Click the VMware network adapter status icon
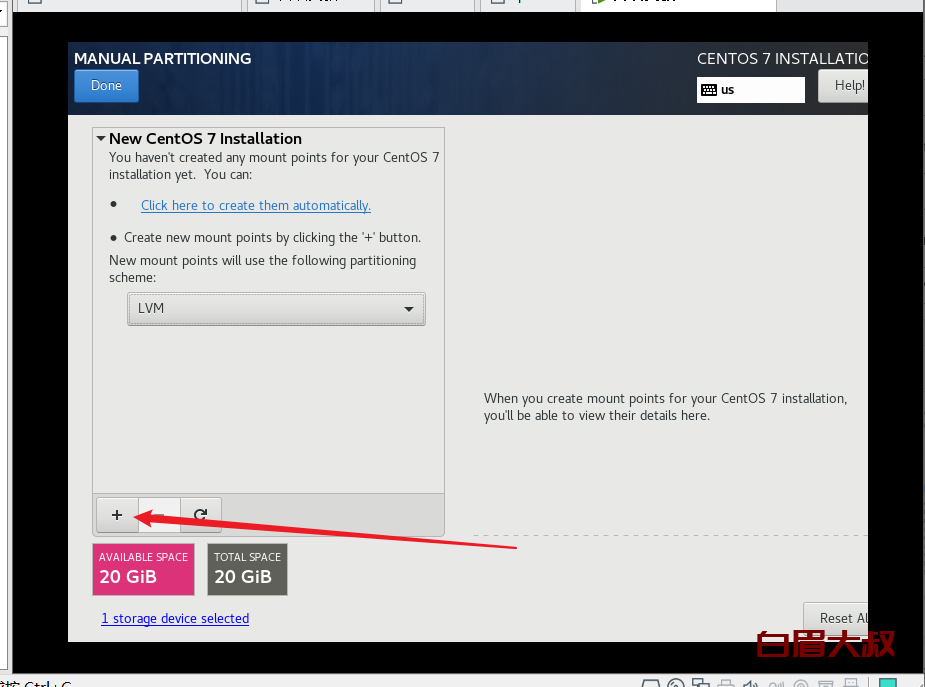Screen dimensions: 925x687 pos(701,683)
